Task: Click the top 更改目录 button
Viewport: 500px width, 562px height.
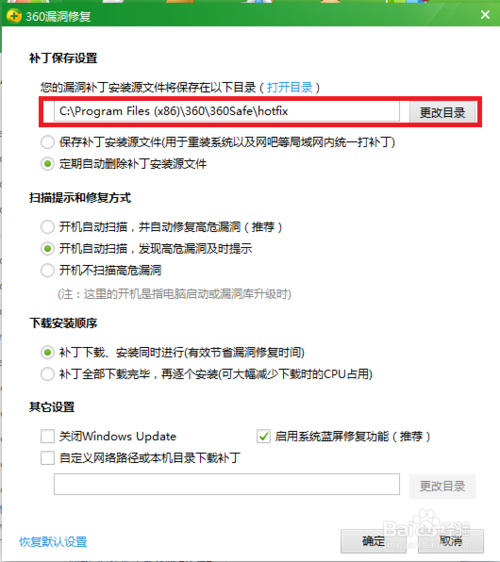Action: [x=442, y=113]
